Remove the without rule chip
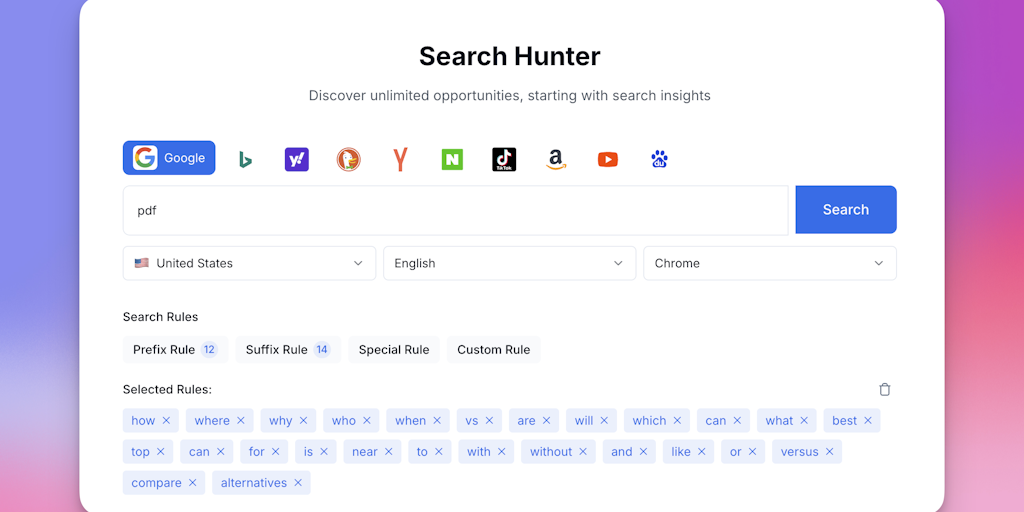 (583, 451)
